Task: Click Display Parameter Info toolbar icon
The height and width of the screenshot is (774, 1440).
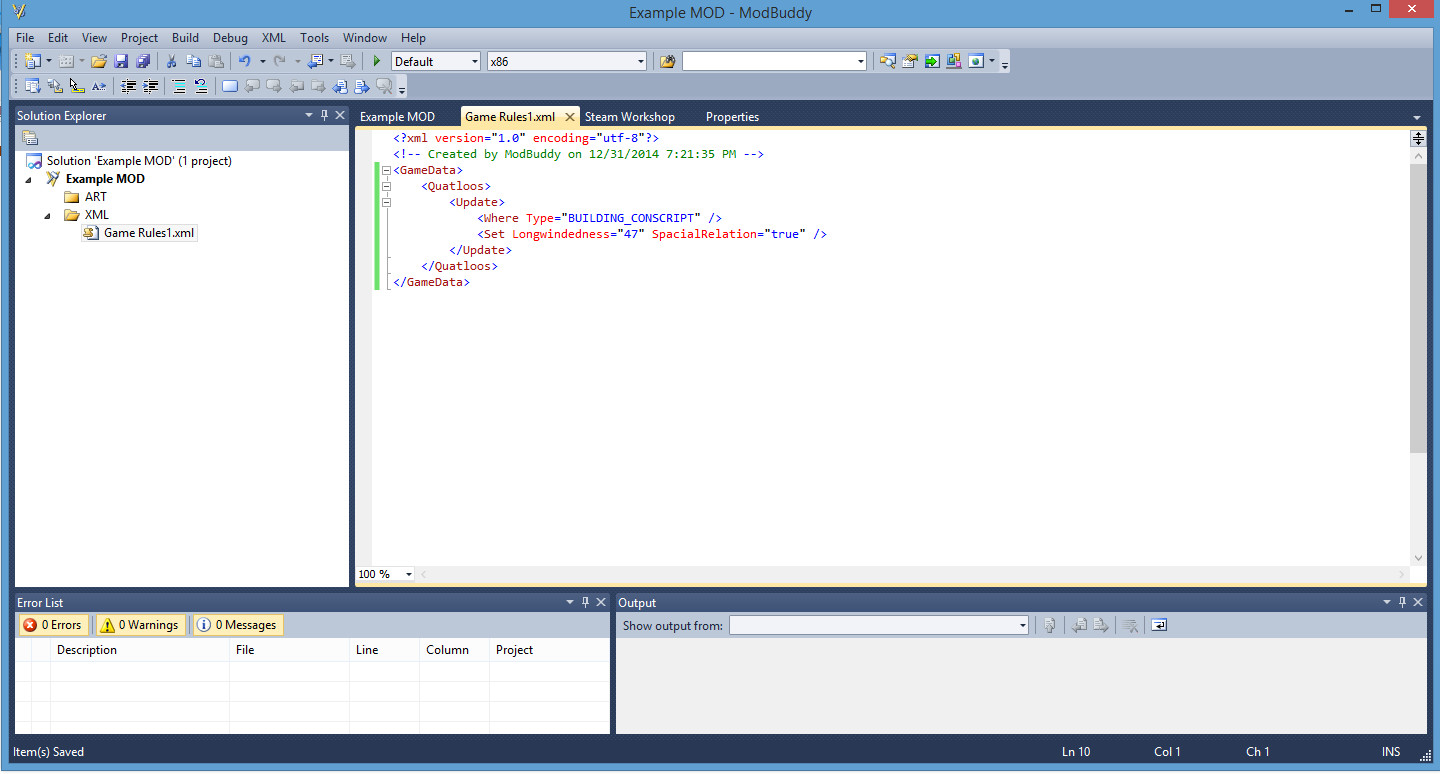Action: [x=54, y=86]
